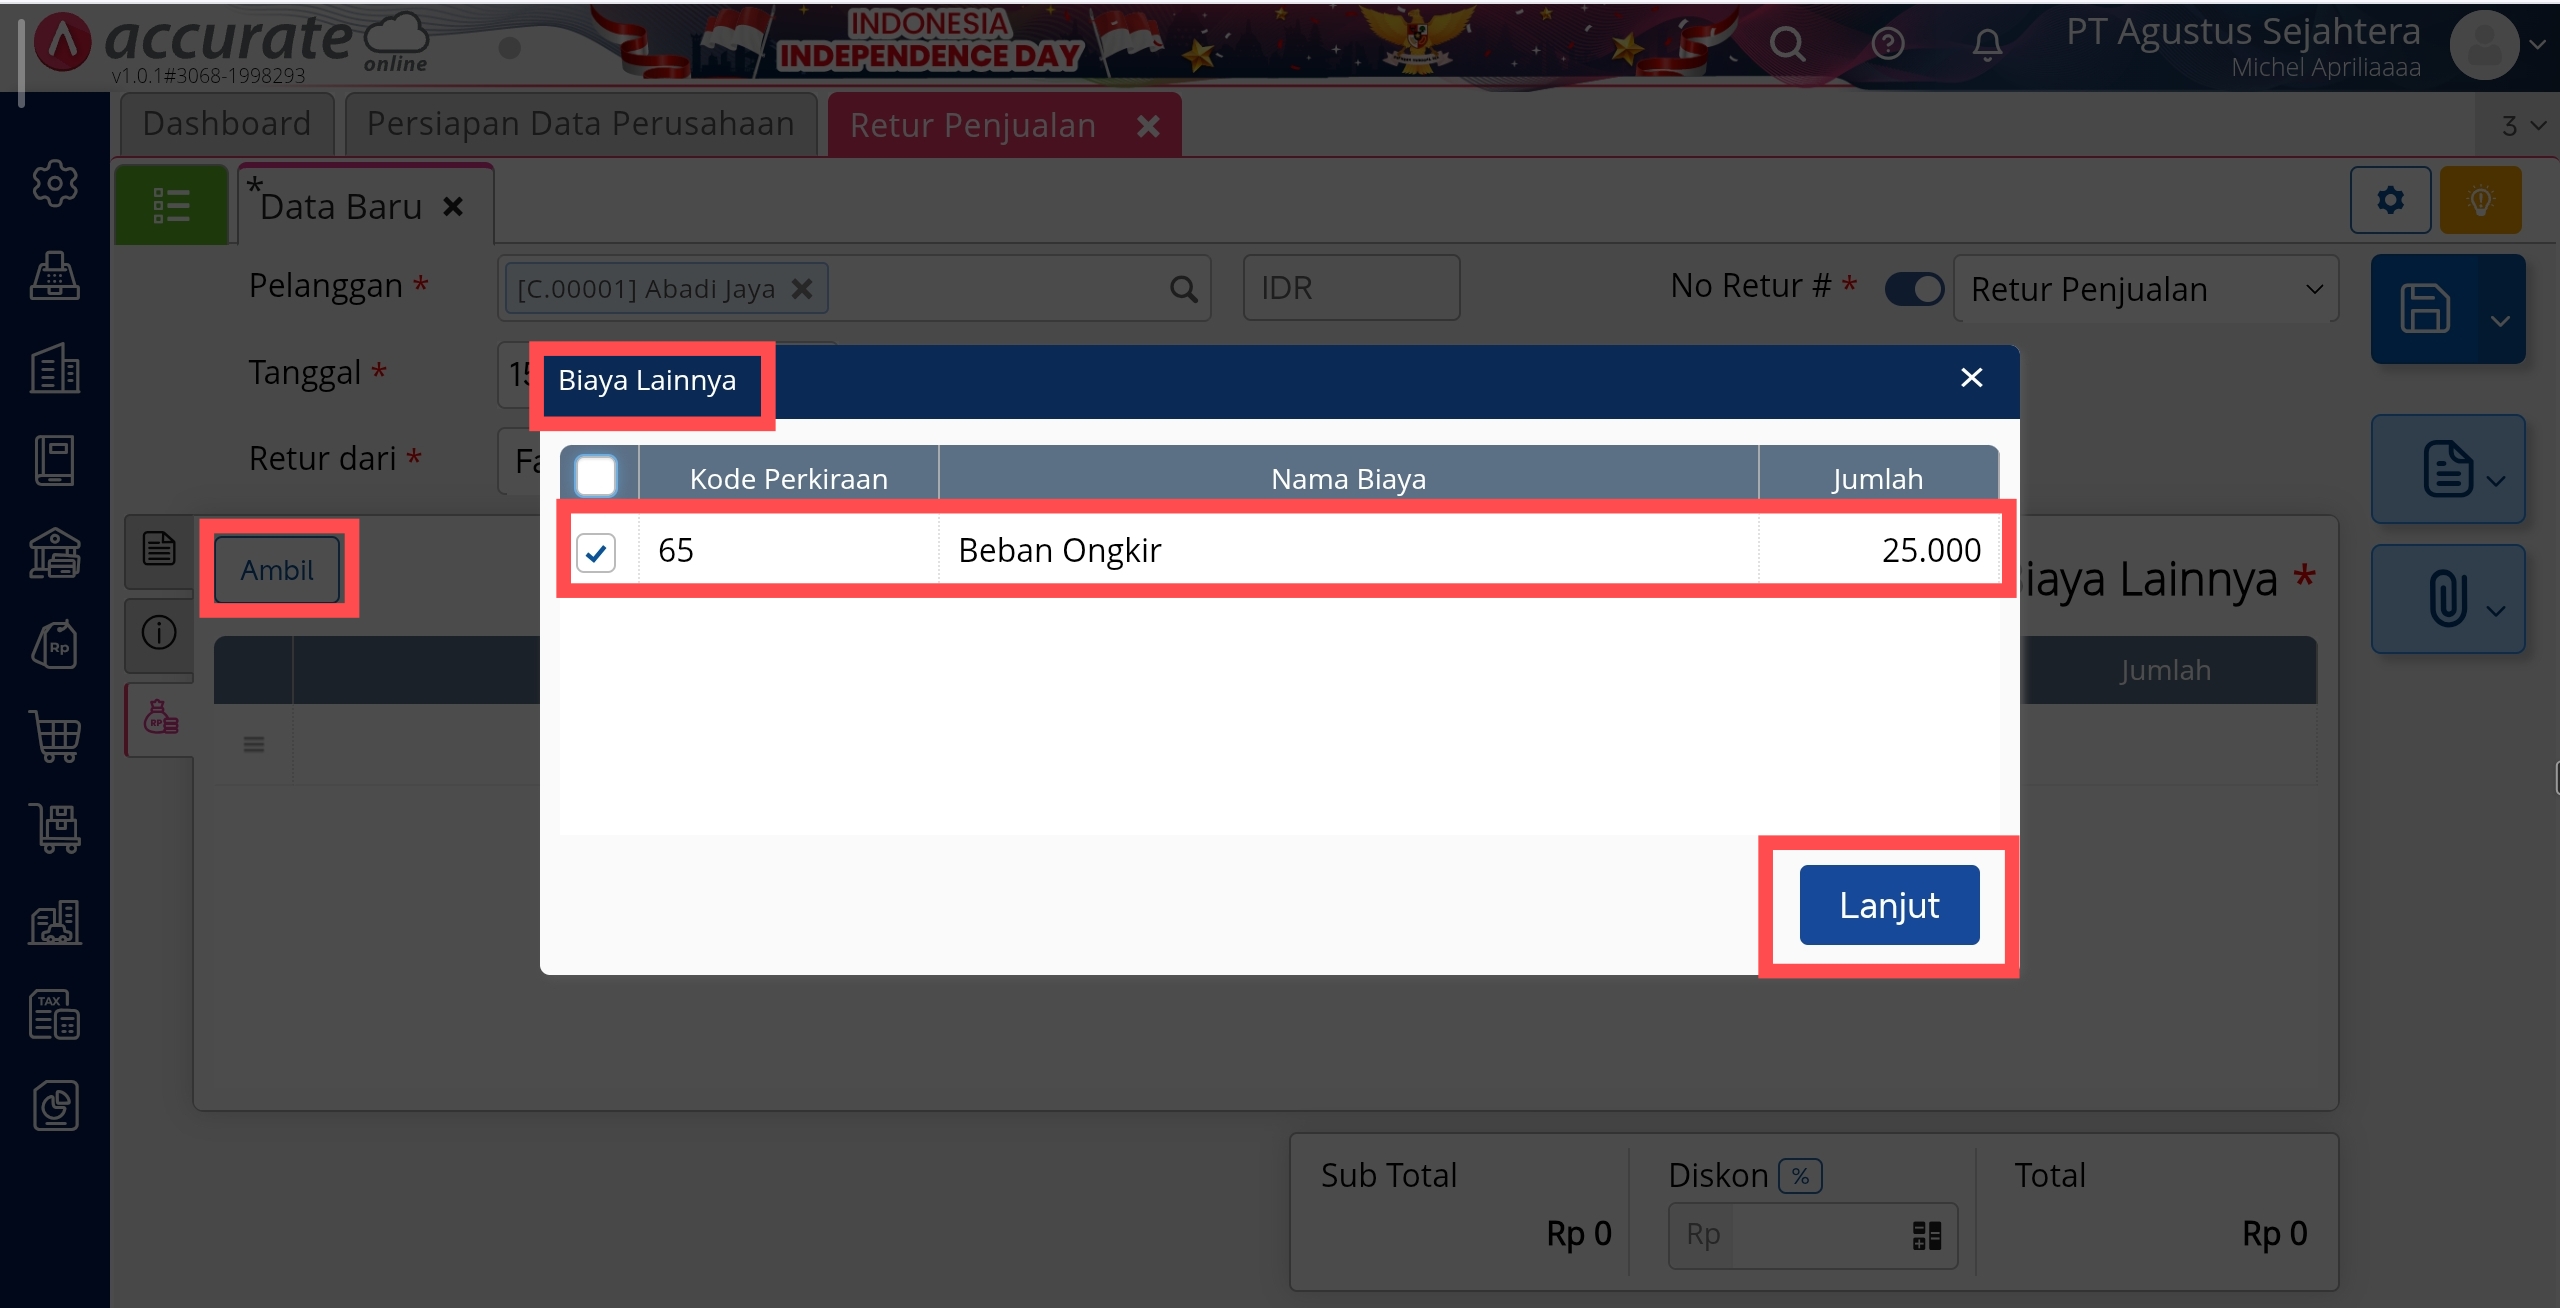Open the info tab icon
Image resolution: width=2560 pixels, height=1308 pixels.
click(159, 633)
